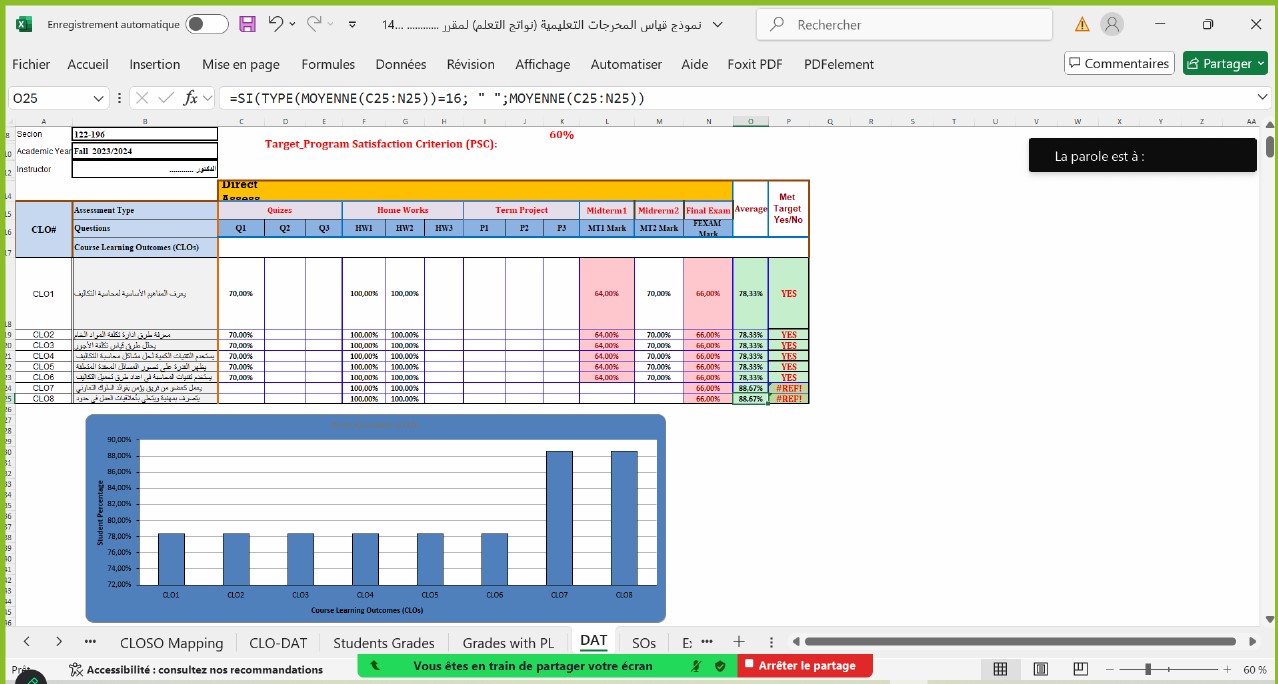1278x684 pixels.
Task: Open the Formules ribbon tab
Action: click(328, 64)
